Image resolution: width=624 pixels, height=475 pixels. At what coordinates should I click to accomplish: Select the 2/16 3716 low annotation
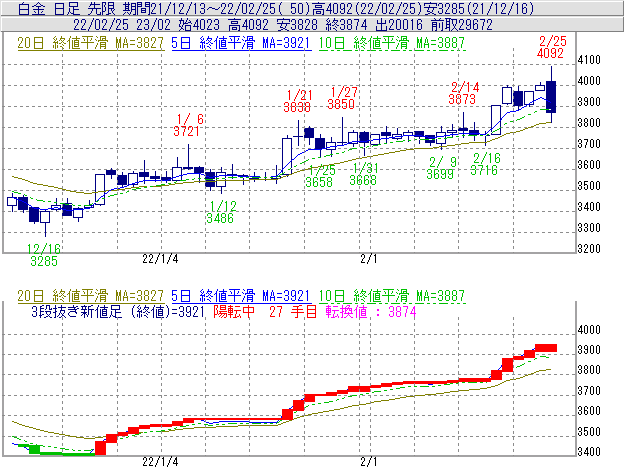485,164
